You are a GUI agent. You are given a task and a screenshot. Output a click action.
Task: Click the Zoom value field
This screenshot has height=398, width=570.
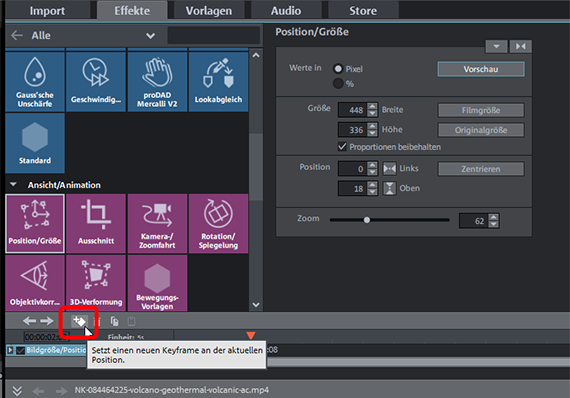pos(474,221)
